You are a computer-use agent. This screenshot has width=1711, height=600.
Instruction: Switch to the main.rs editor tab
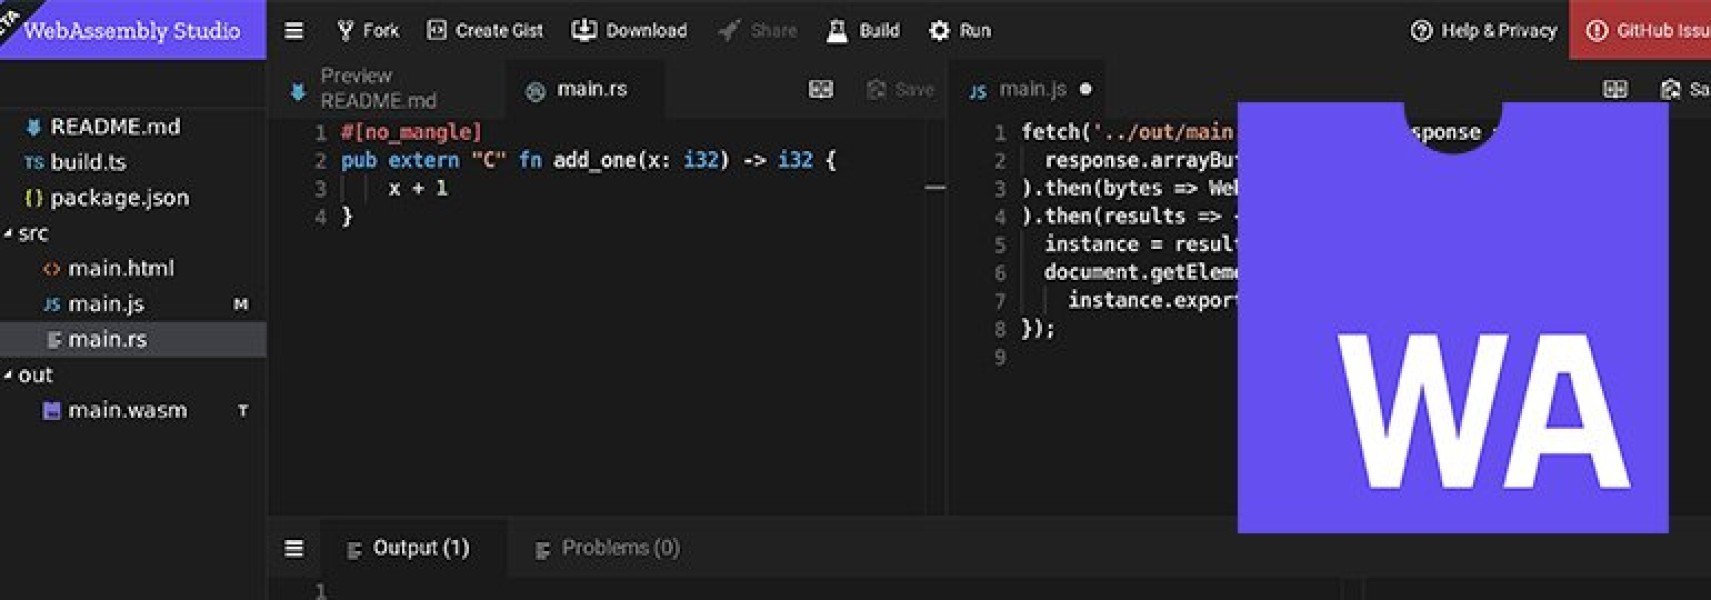point(586,89)
